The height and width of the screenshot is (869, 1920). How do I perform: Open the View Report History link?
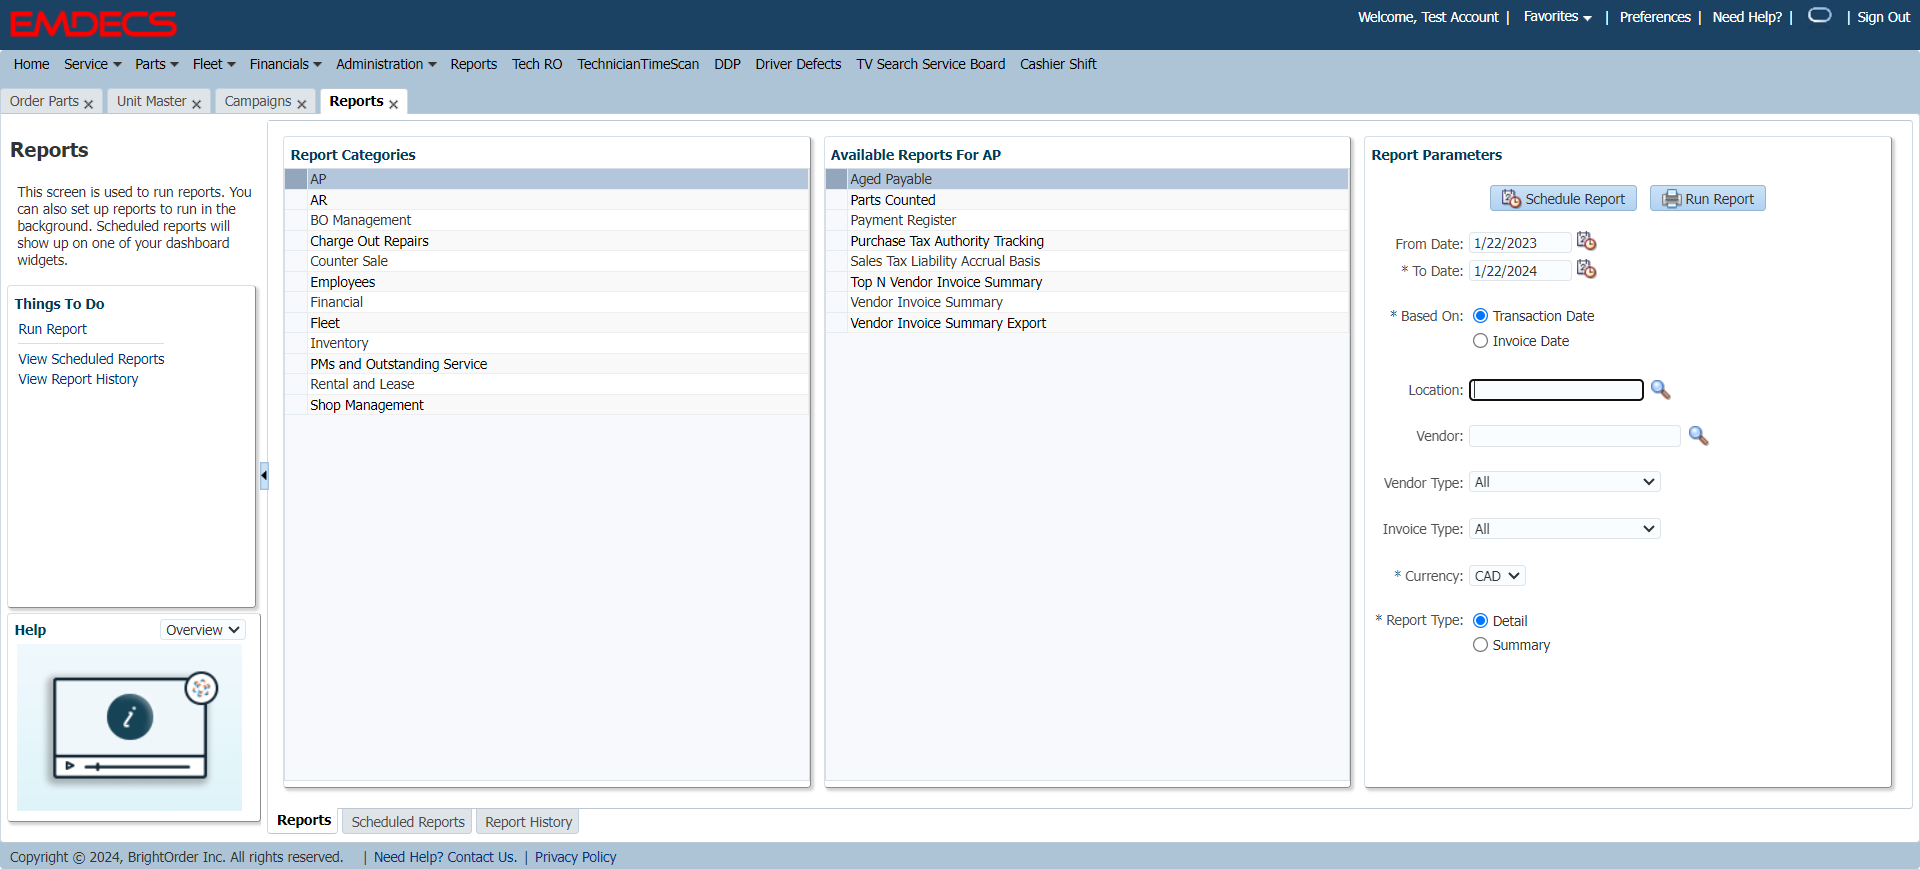(x=78, y=379)
